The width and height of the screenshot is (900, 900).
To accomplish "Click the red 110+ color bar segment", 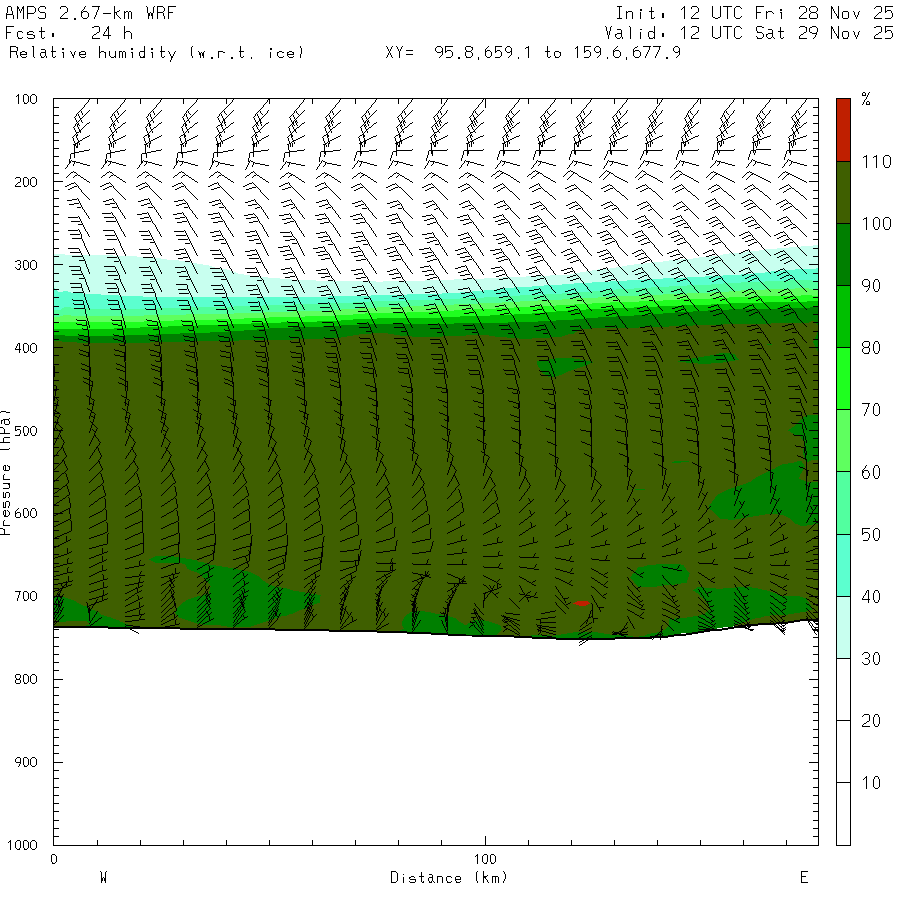I will 843,130.
